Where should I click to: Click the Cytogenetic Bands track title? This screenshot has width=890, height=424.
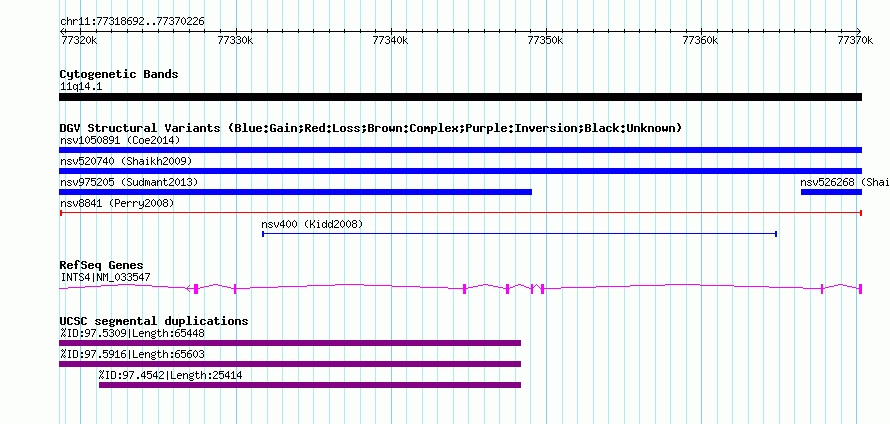point(119,74)
